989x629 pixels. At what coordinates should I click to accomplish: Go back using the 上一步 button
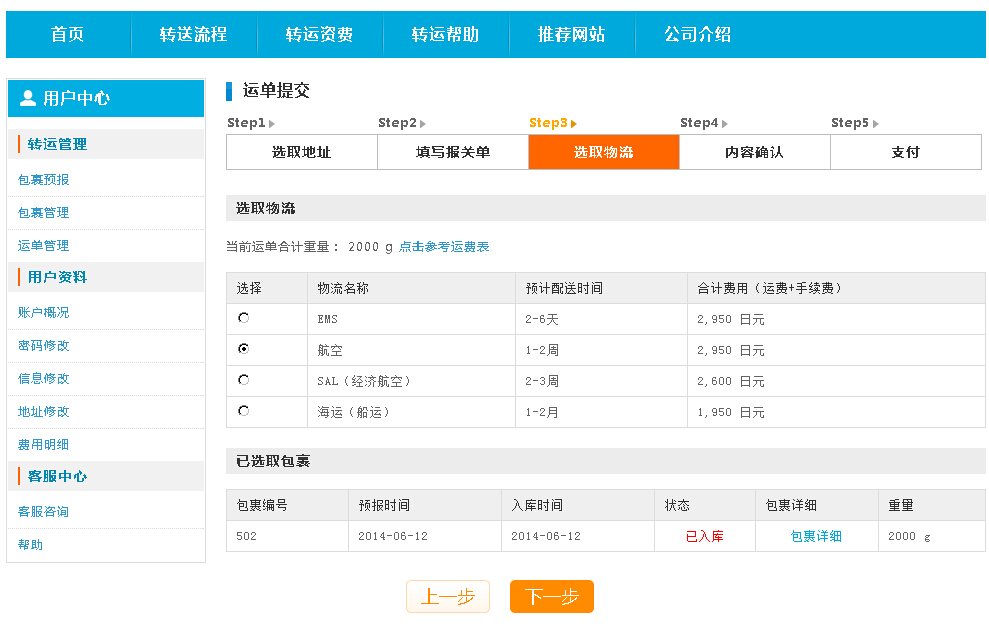click(447, 596)
